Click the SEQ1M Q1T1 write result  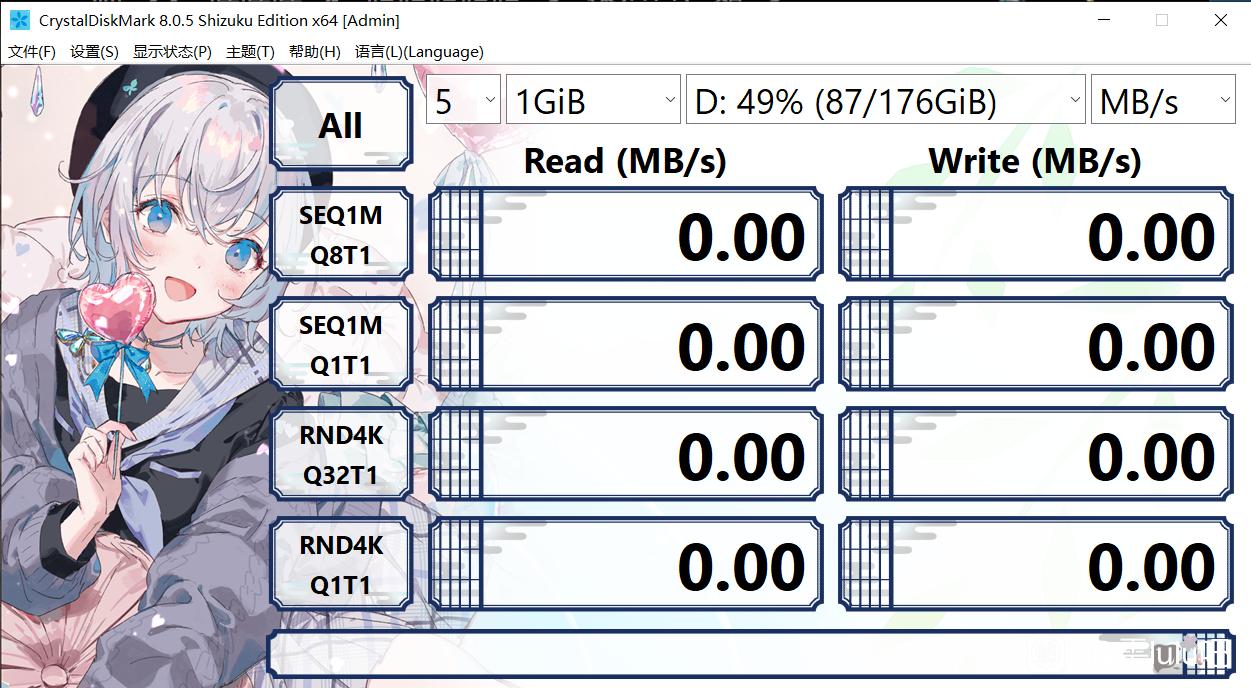click(x=1036, y=344)
